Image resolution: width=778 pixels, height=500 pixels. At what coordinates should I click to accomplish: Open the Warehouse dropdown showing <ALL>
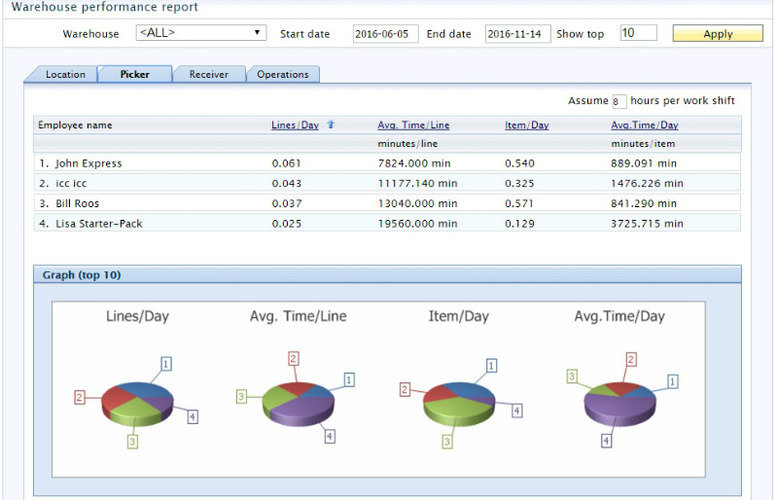201,33
